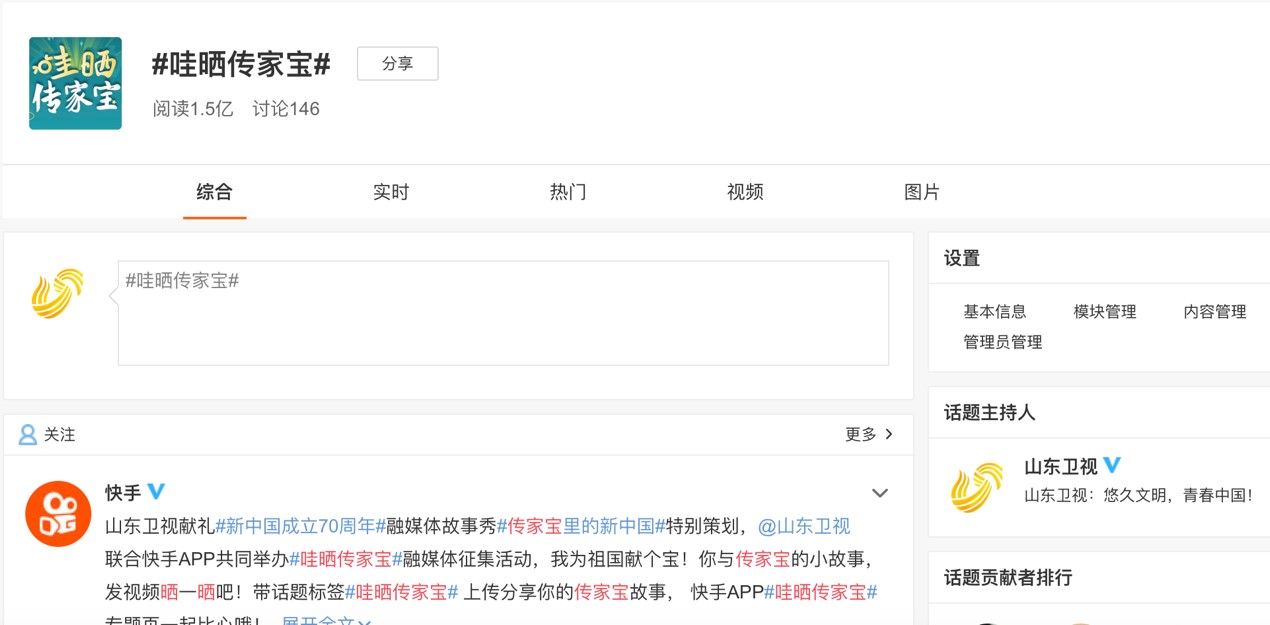Open the 山东卫视 host name

coord(1061,467)
